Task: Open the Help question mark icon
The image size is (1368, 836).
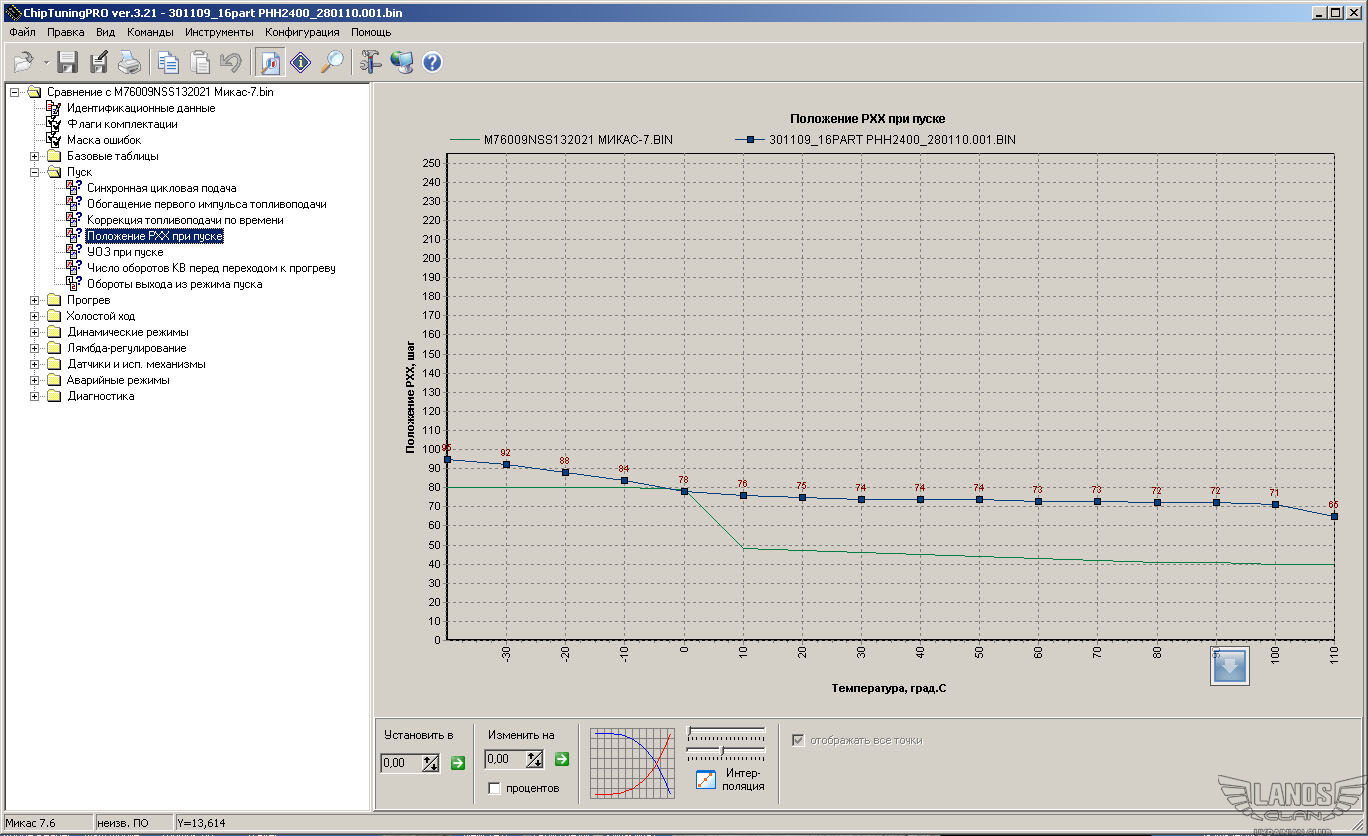Action: tap(432, 63)
